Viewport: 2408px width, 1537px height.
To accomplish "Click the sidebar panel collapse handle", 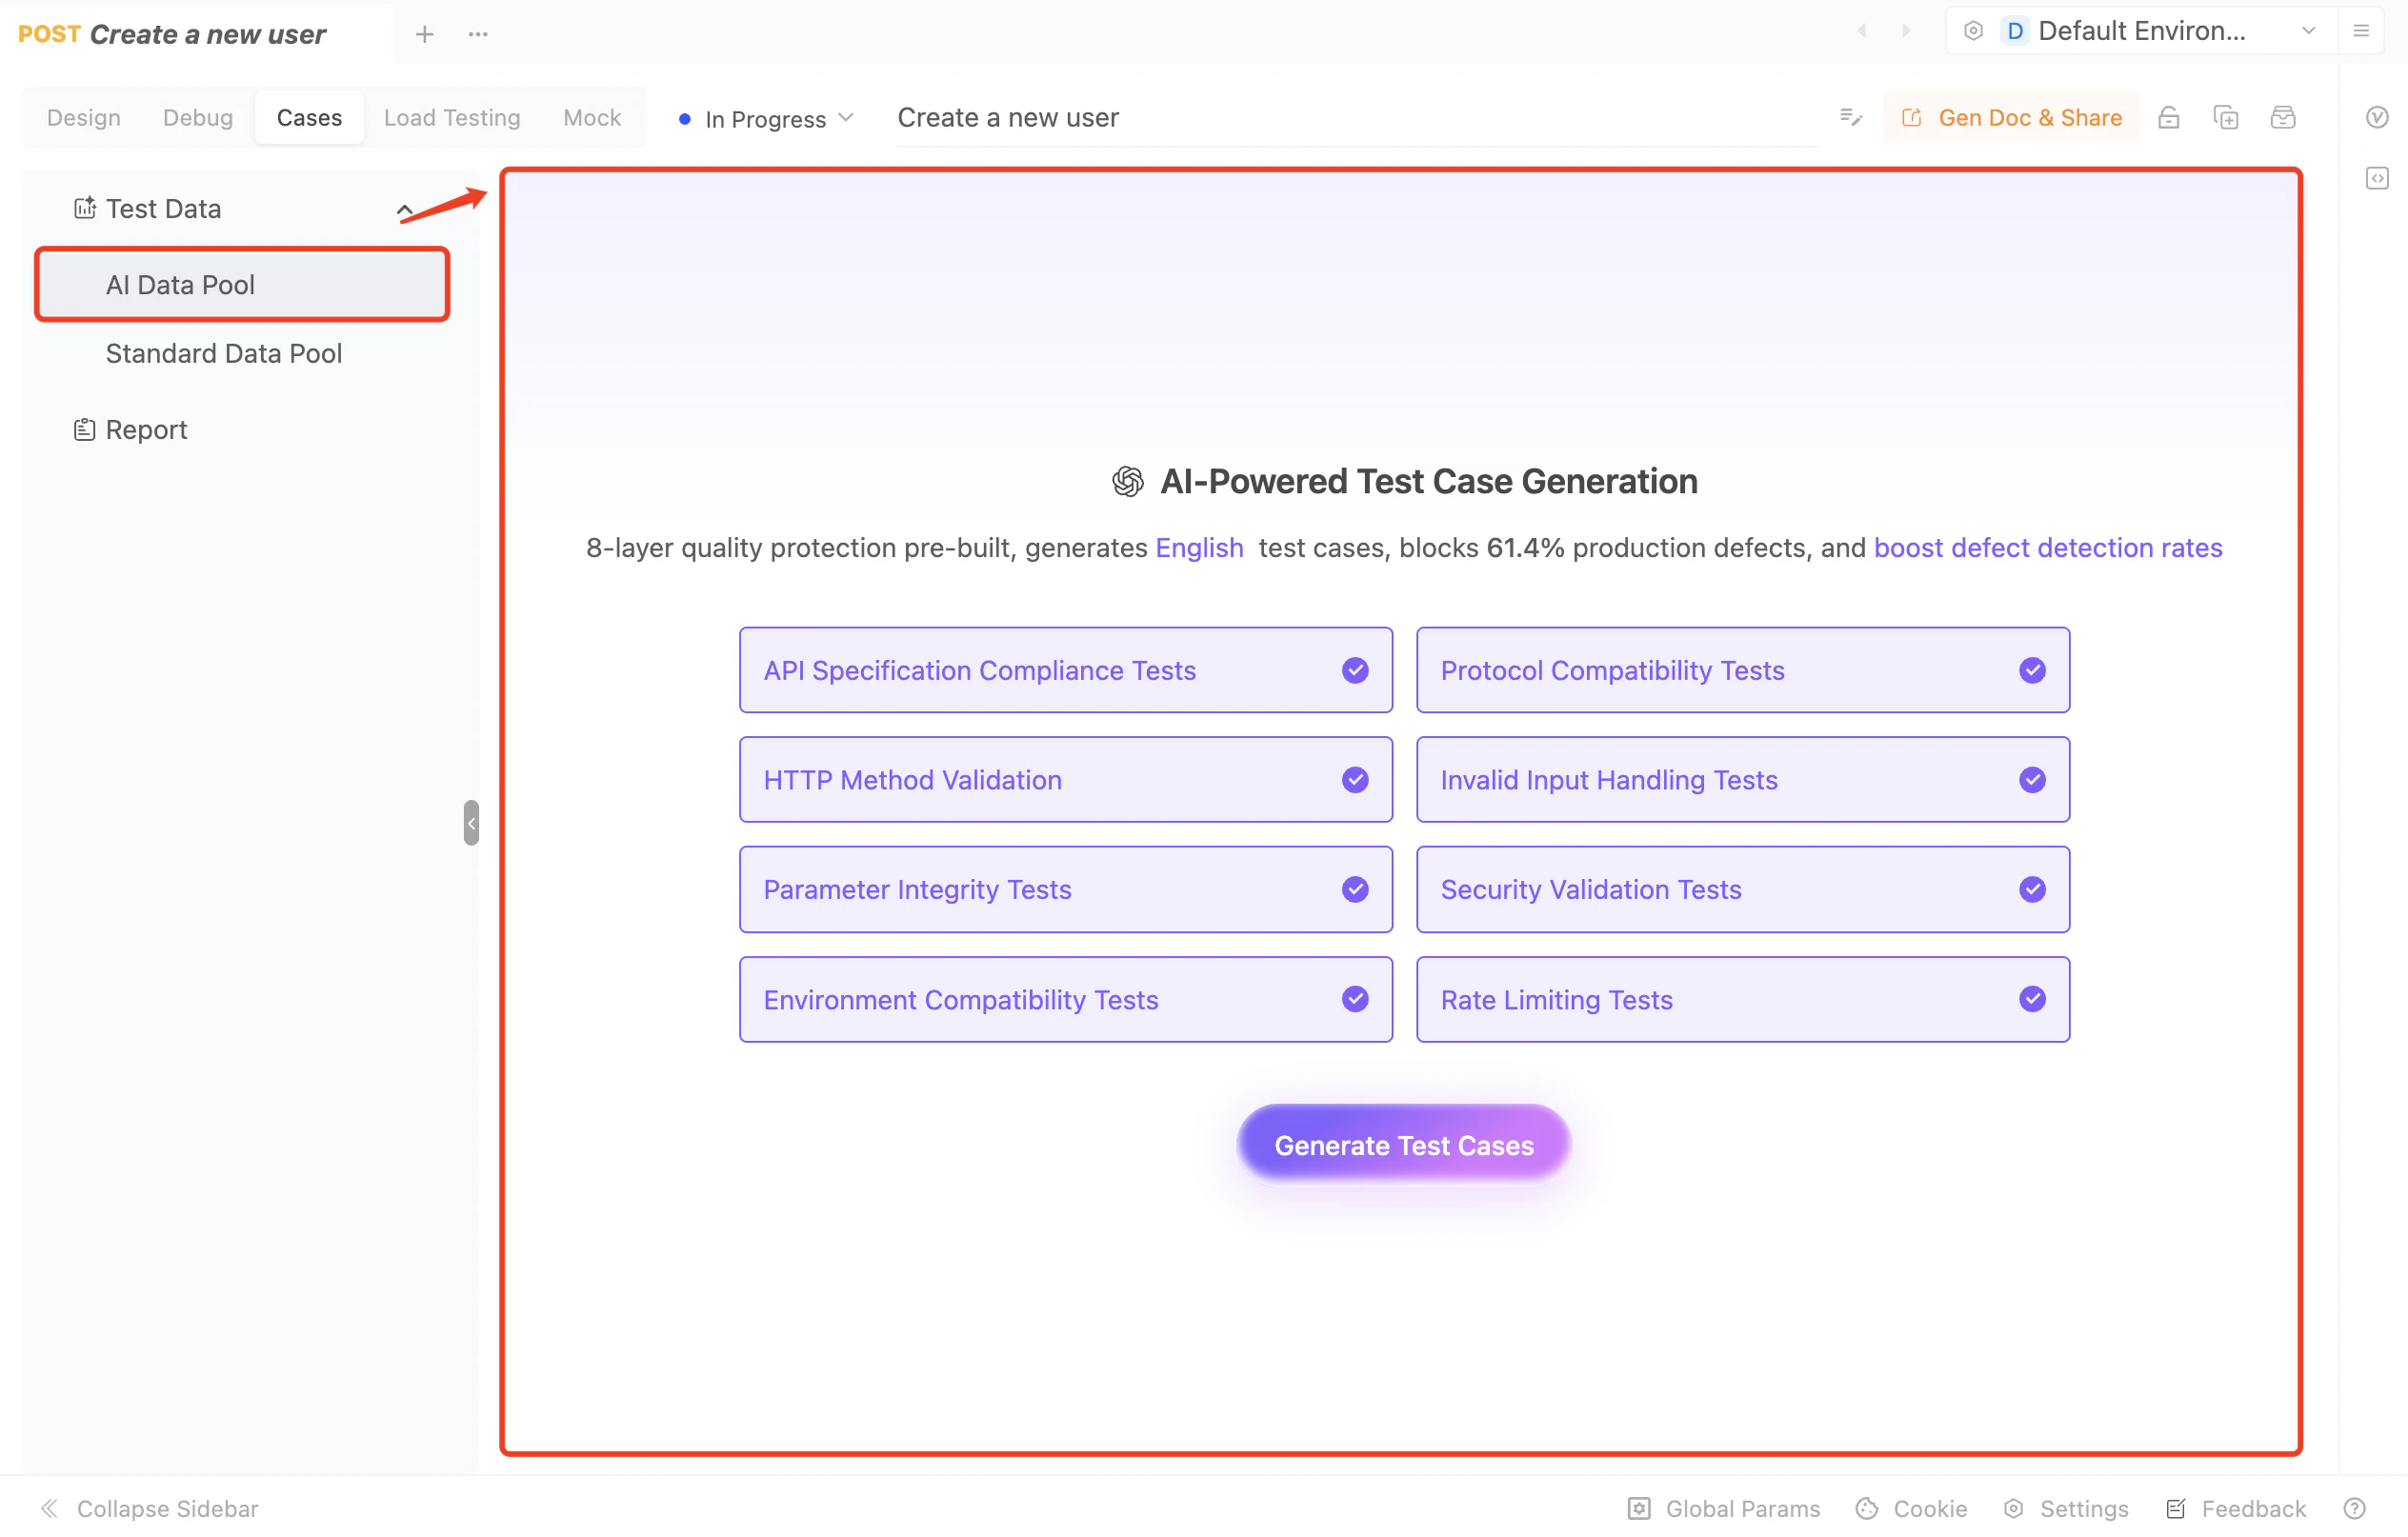I will coord(471,822).
